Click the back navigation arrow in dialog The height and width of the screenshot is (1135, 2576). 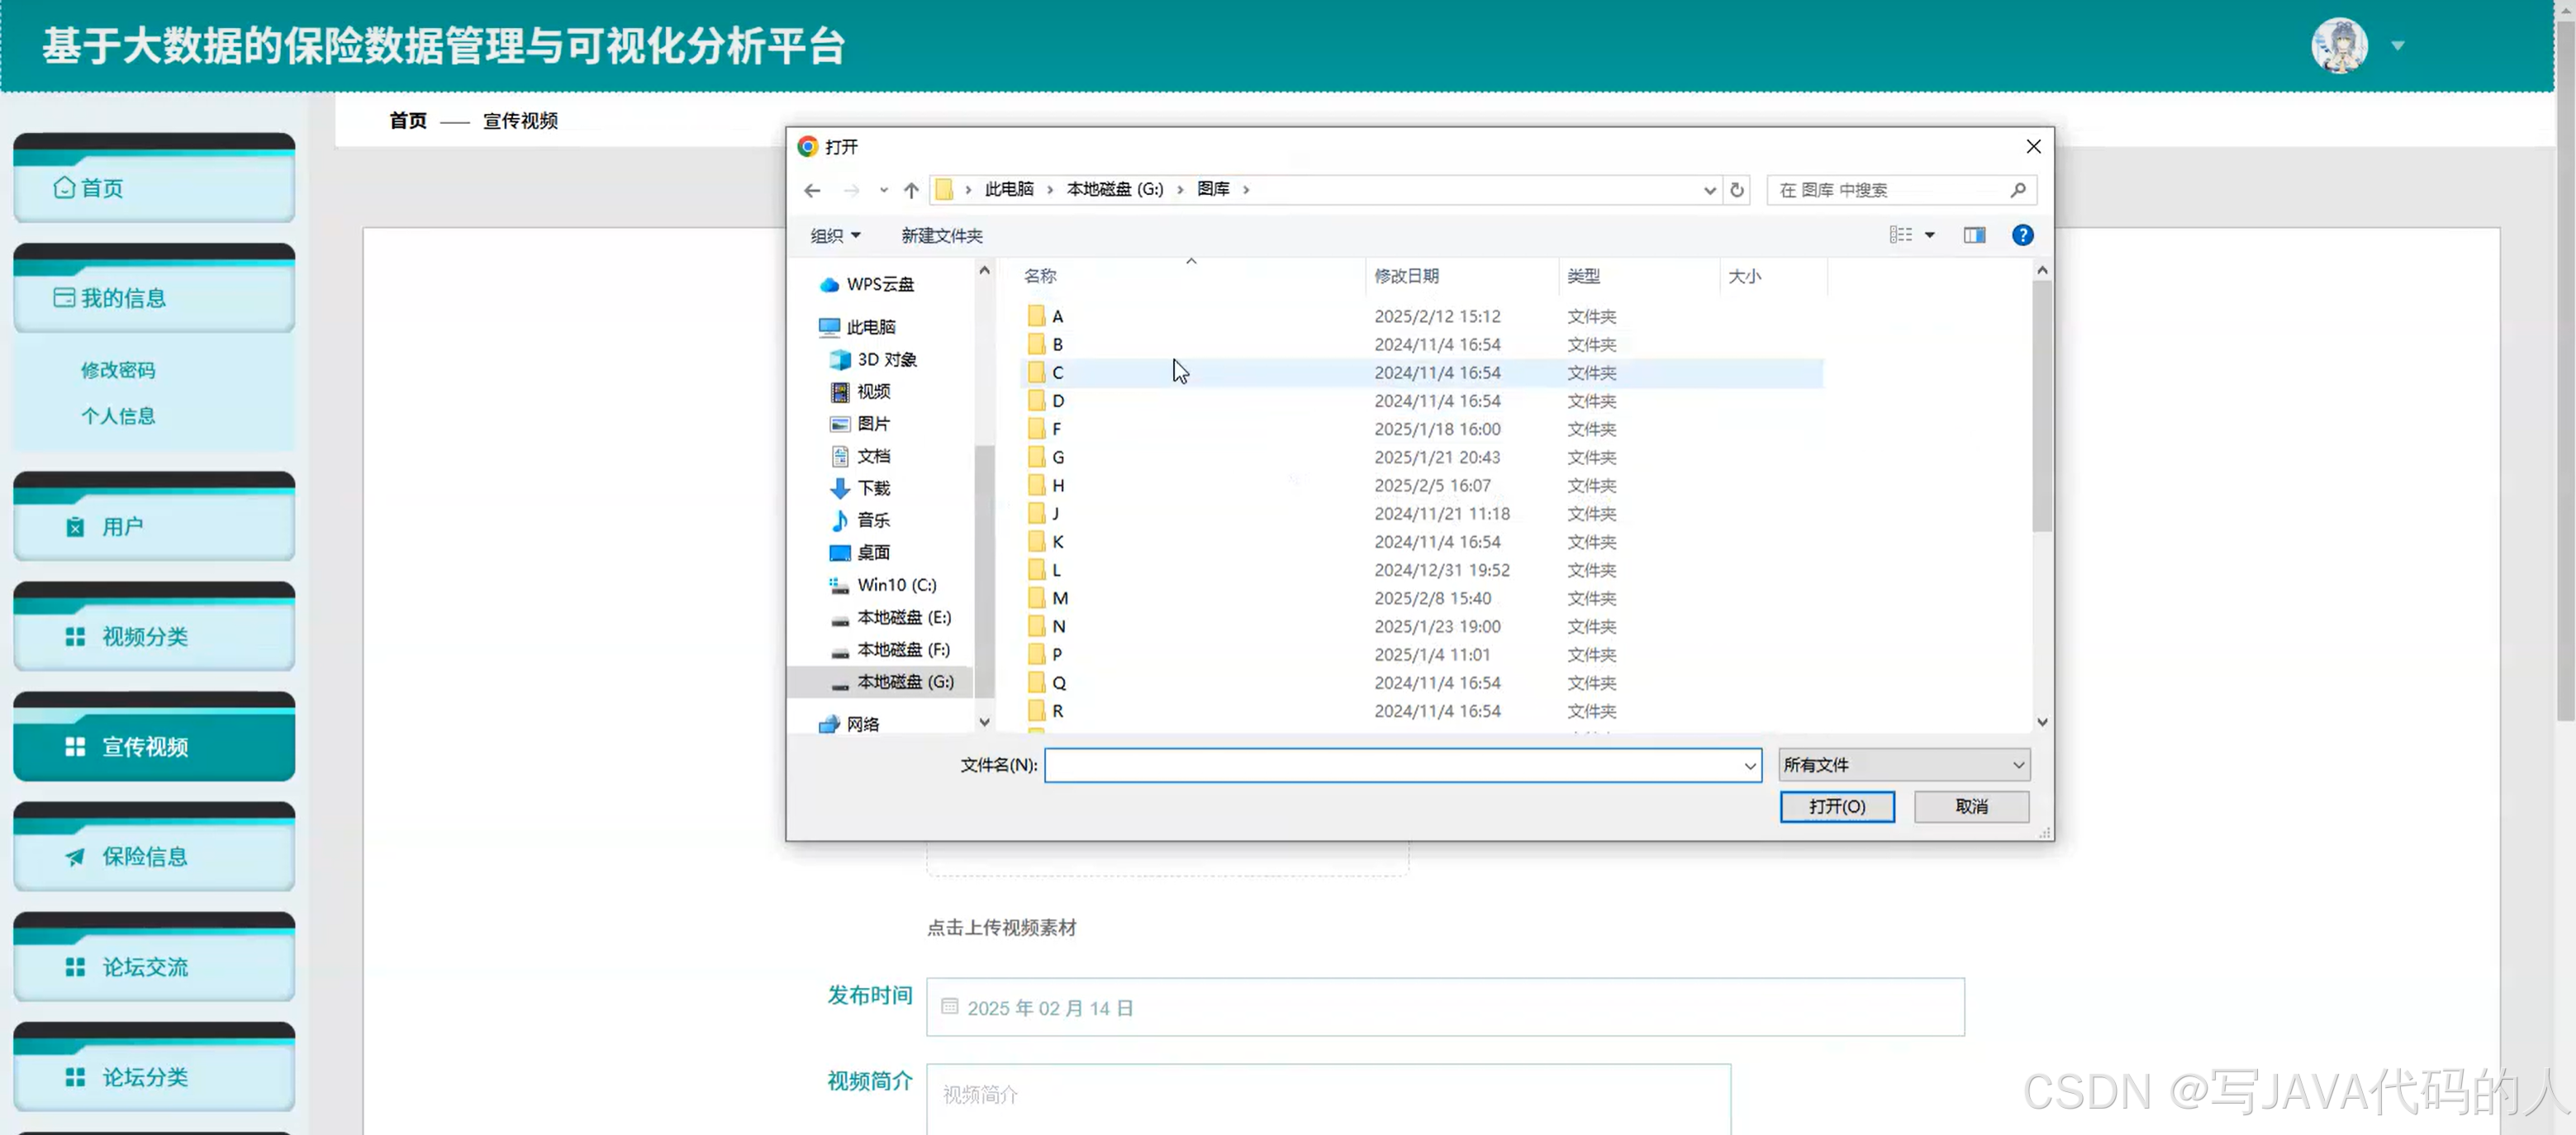click(812, 189)
